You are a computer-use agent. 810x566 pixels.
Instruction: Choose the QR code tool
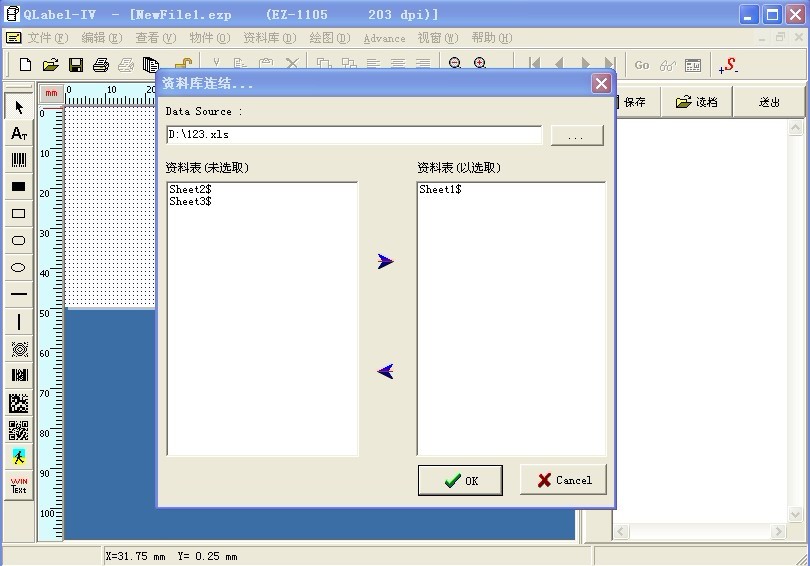tap(18, 431)
